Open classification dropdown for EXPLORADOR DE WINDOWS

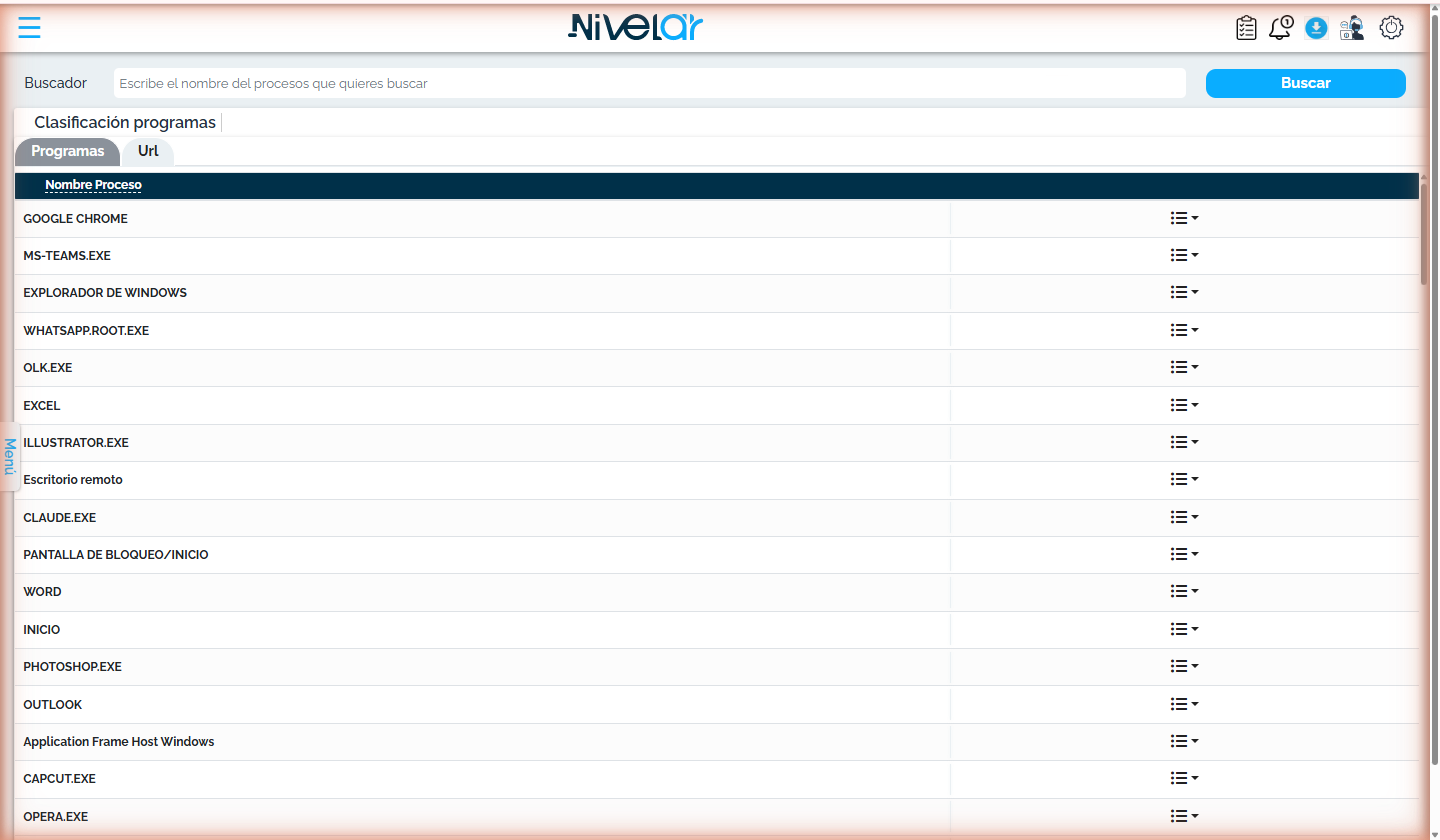1184,292
